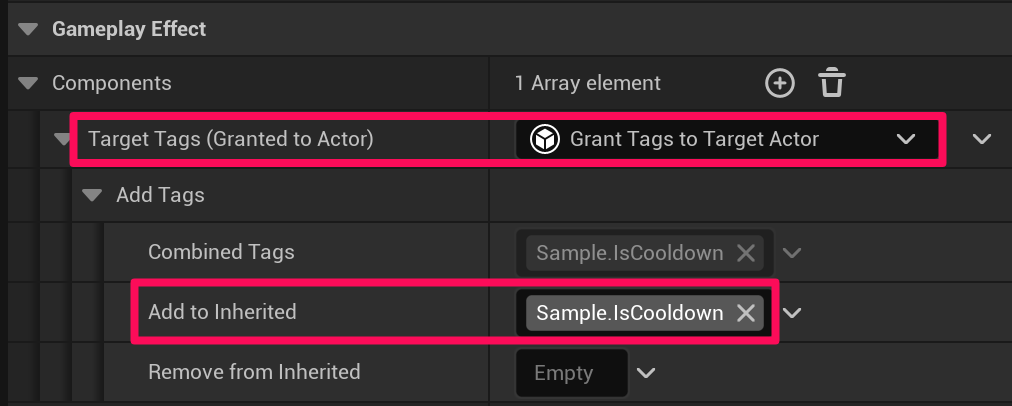Remove Sample.IsCooldown tag from Add to Inherited

[745, 313]
